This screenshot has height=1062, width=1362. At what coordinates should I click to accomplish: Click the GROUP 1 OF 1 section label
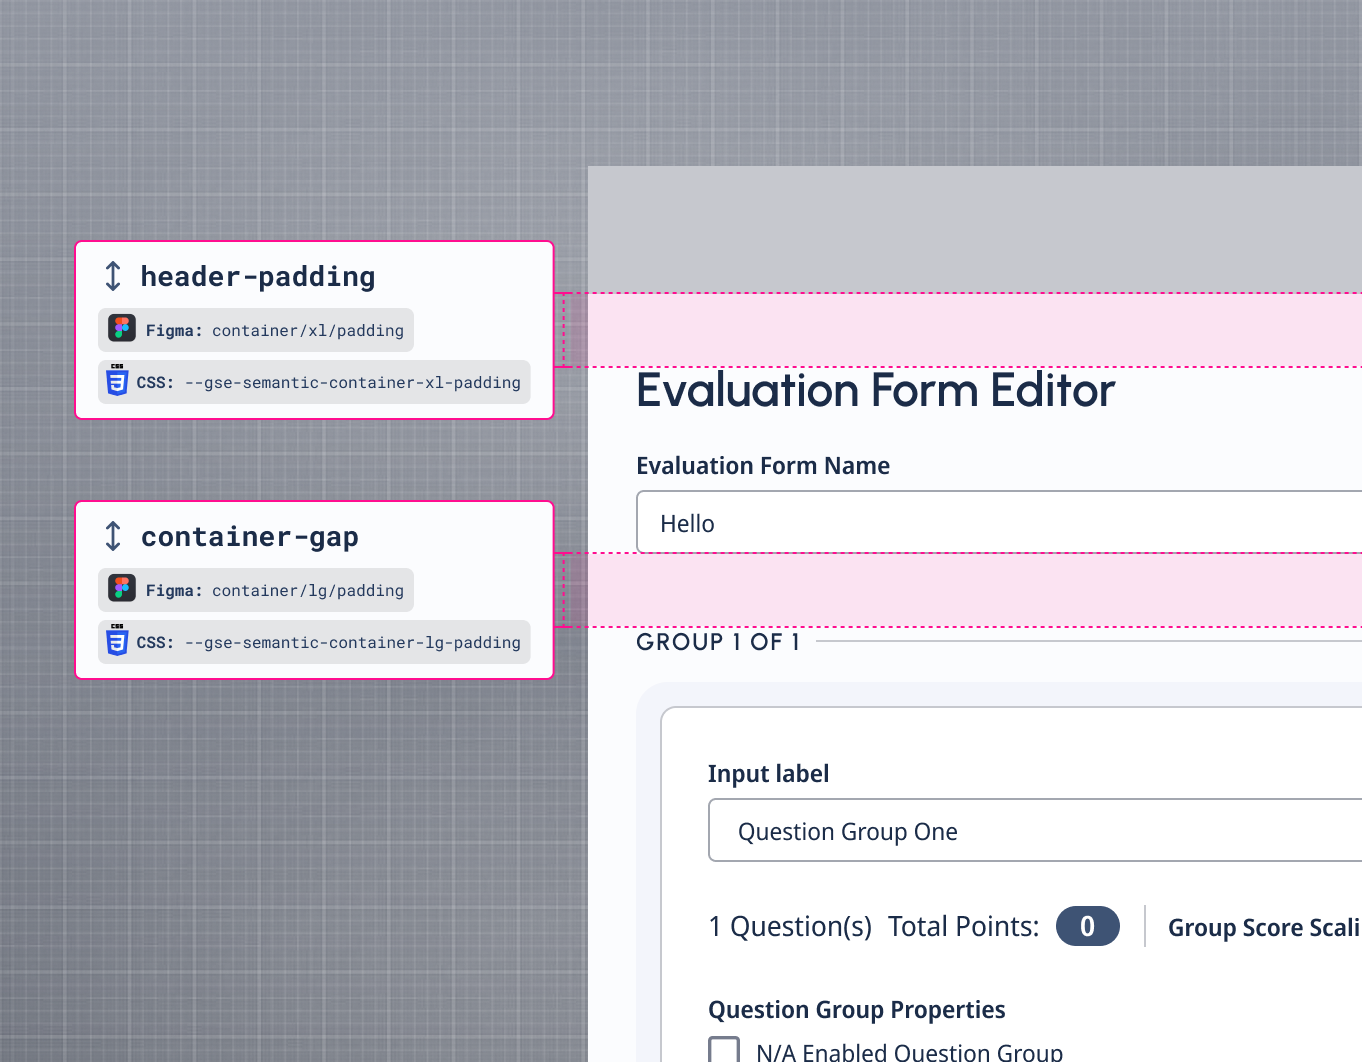click(x=718, y=642)
